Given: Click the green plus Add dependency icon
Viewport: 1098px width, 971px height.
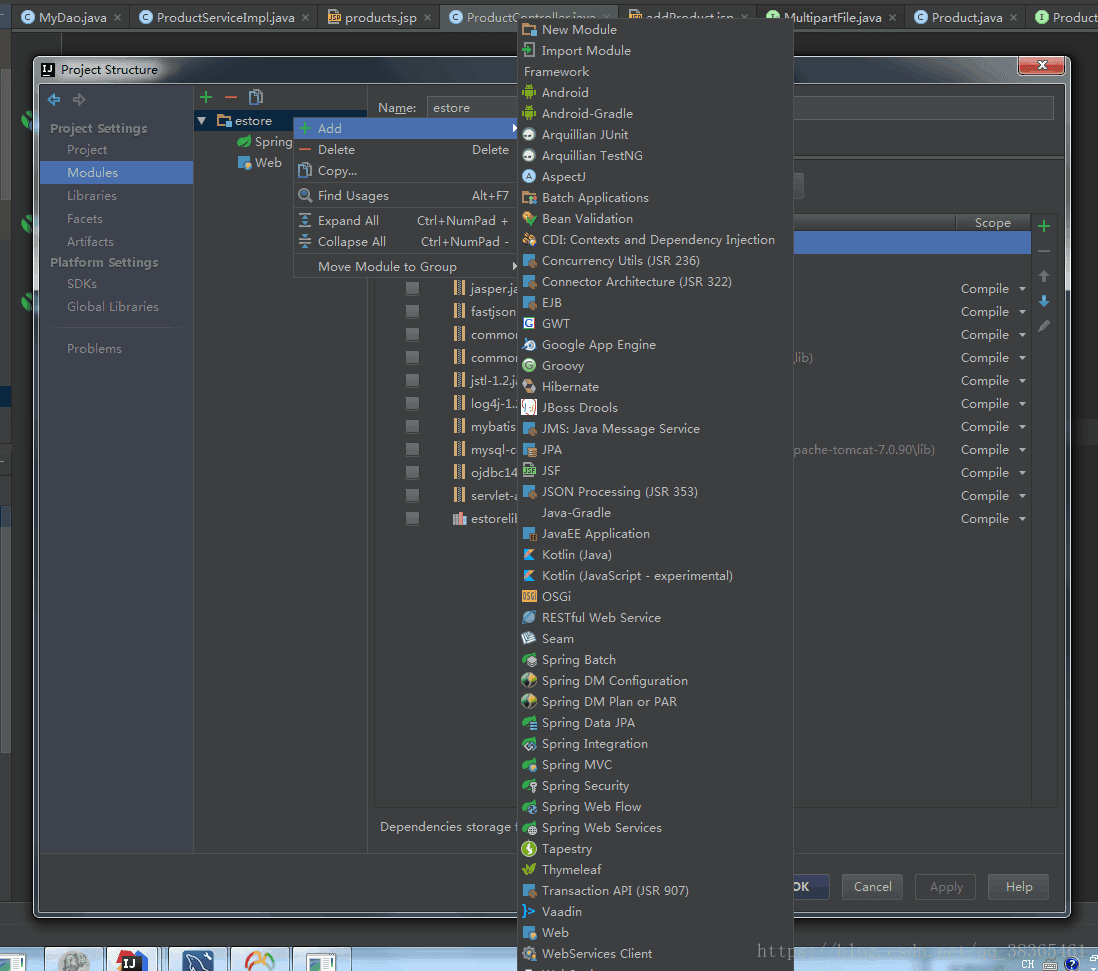Looking at the screenshot, I should (x=1044, y=225).
